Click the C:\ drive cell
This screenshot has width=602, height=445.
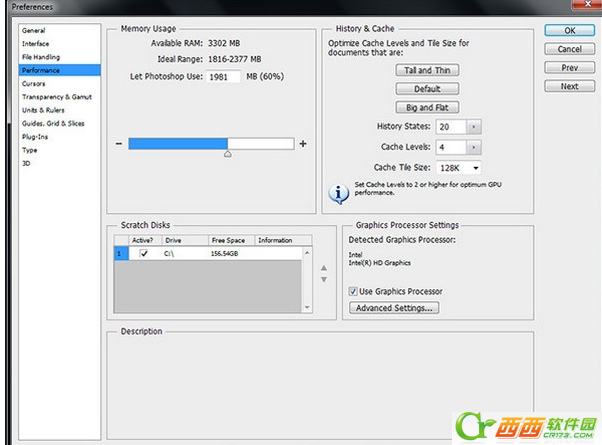(x=169, y=253)
